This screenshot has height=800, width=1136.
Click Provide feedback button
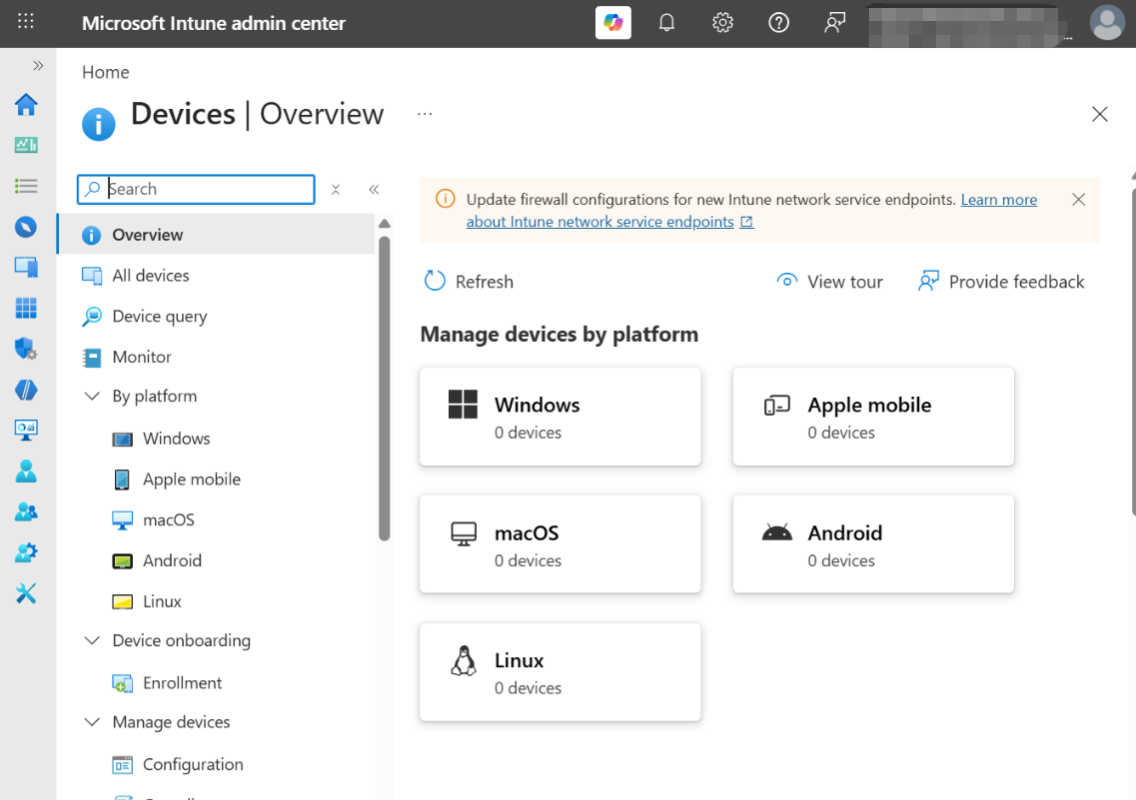click(1001, 281)
